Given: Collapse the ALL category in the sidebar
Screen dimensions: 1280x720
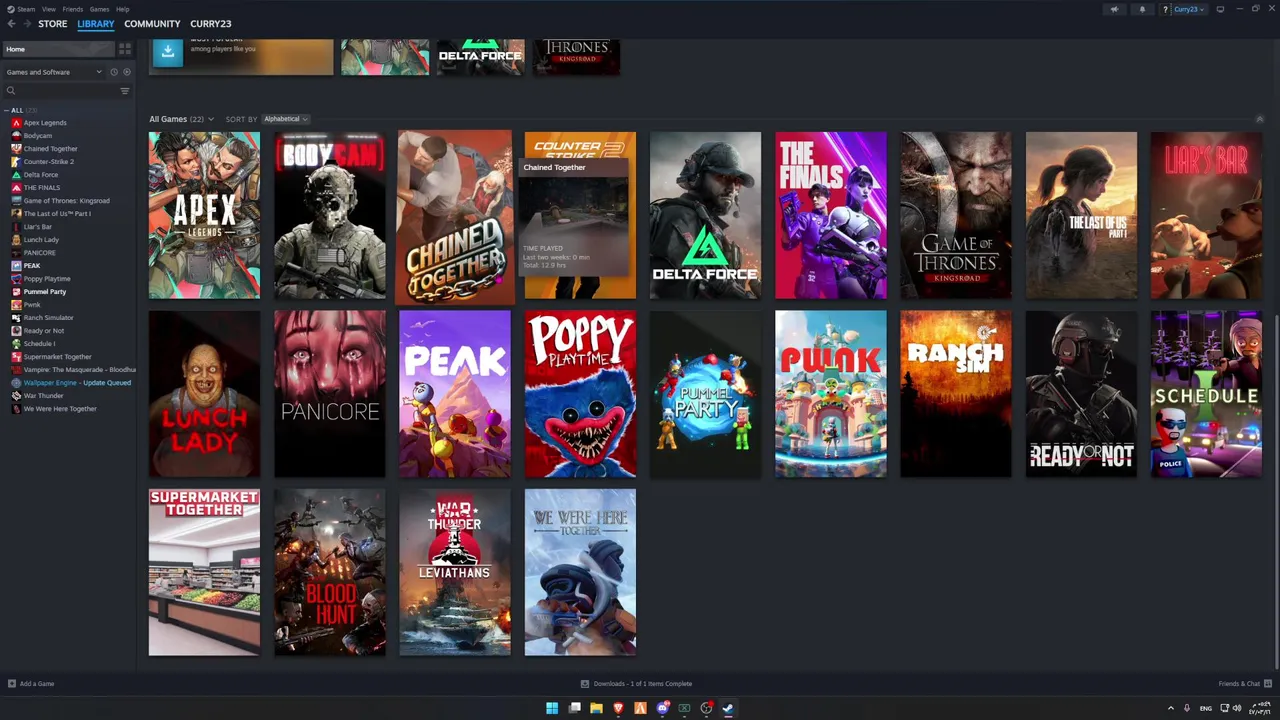Looking at the screenshot, I should point(6,110).
